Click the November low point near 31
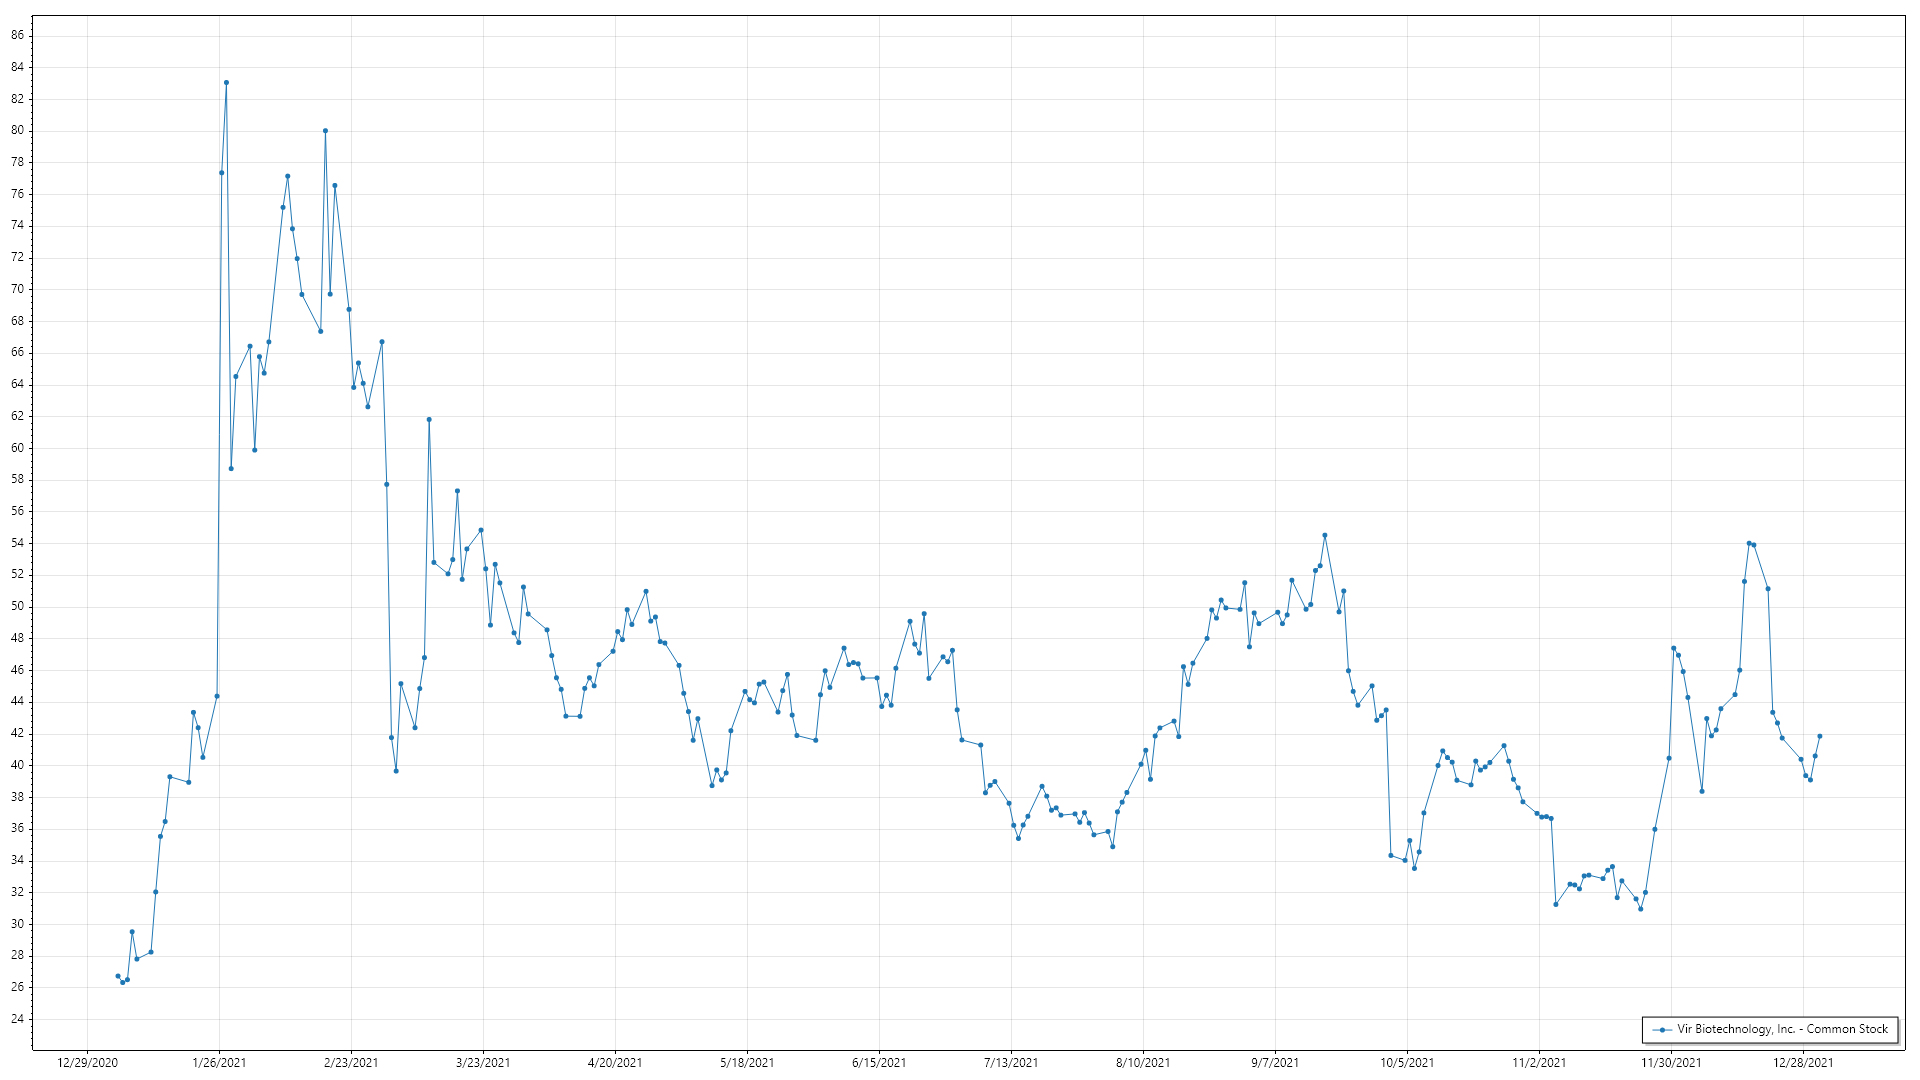This screenshot has height=1080, width=1920. 1641,909
